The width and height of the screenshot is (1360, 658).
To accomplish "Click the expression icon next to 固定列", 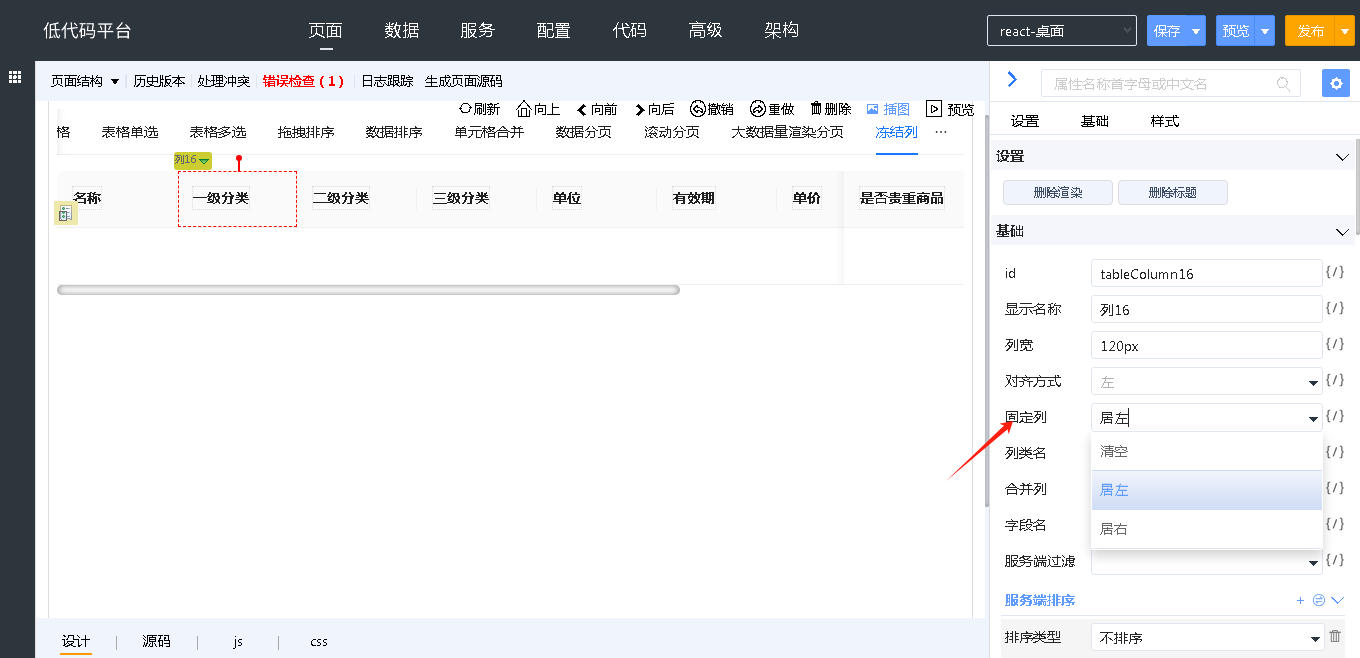I will click(x=1334, y=416).
